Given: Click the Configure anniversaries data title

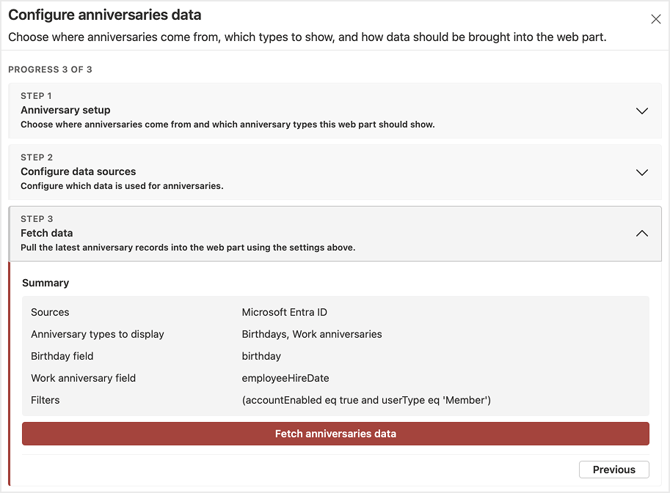Looking at the screenshot, I should [104, 15].
